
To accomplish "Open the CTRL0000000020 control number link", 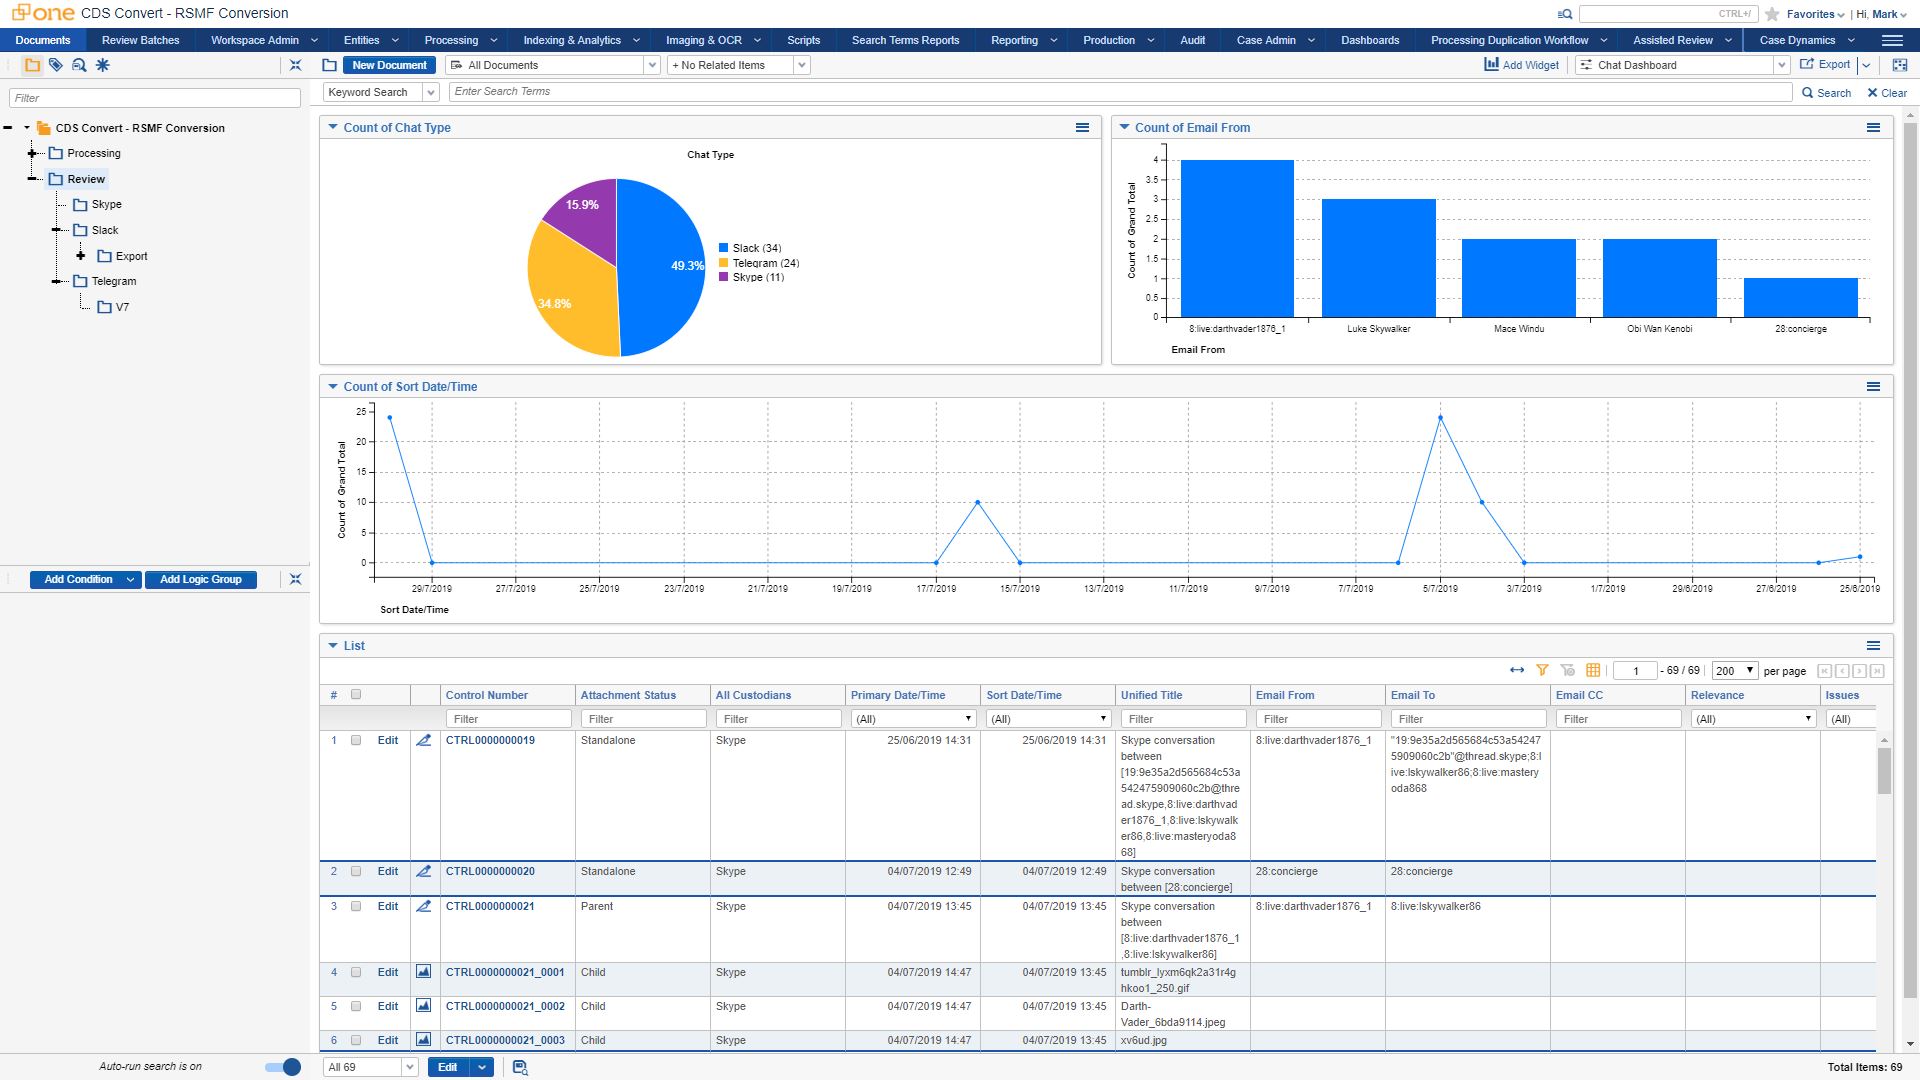I will pos(490,871).
